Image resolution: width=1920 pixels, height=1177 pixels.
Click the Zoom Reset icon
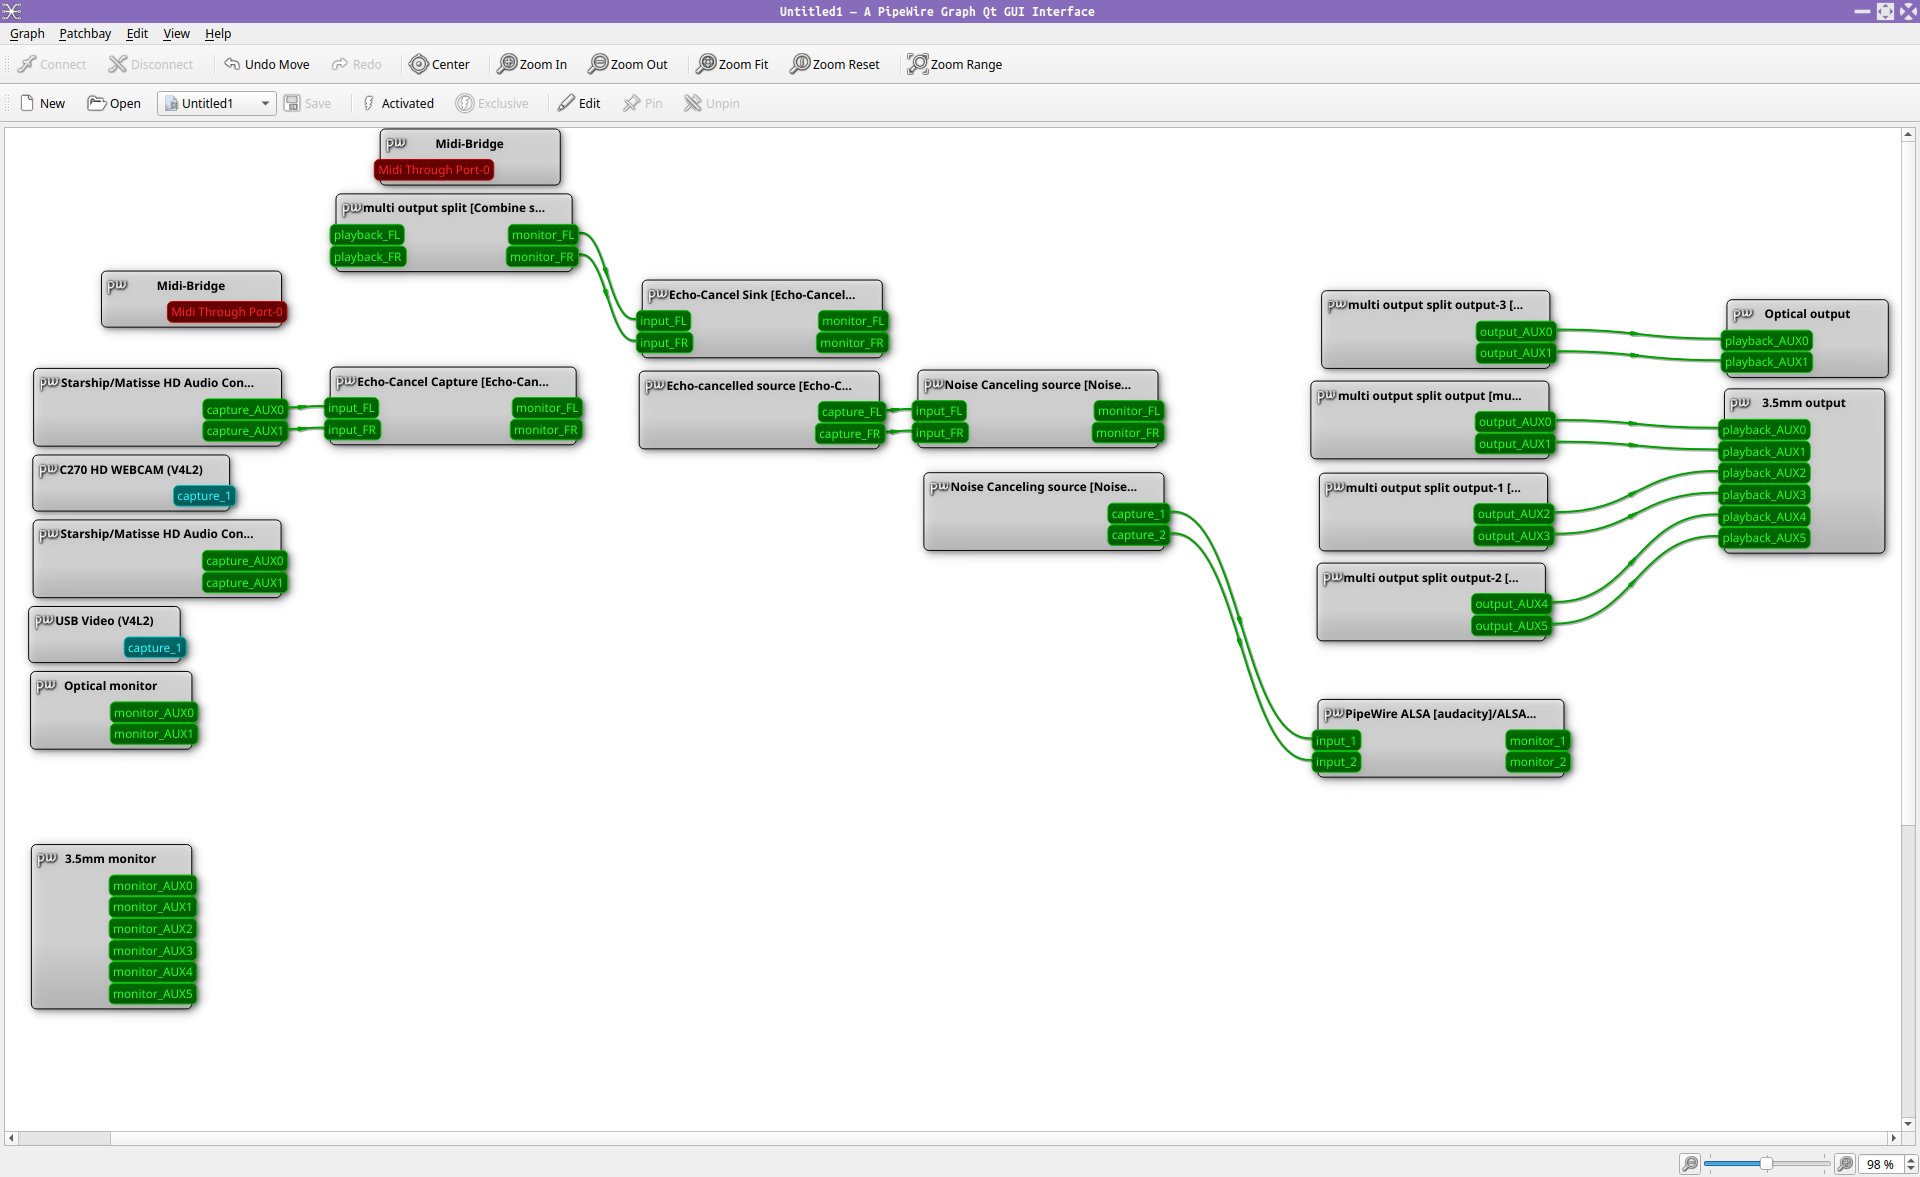pyautogui.click(x=800, y=64)
